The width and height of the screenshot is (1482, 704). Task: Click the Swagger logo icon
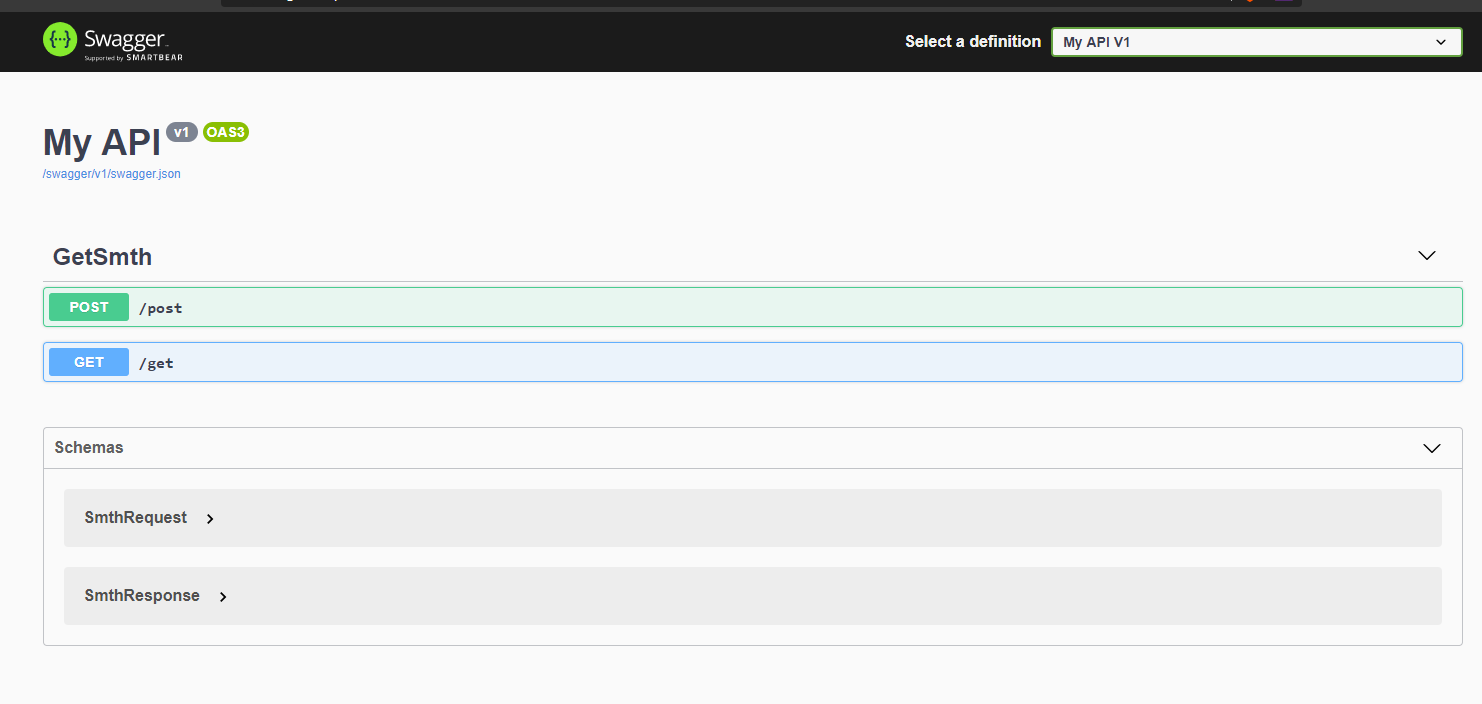click(x=60, y=40)
